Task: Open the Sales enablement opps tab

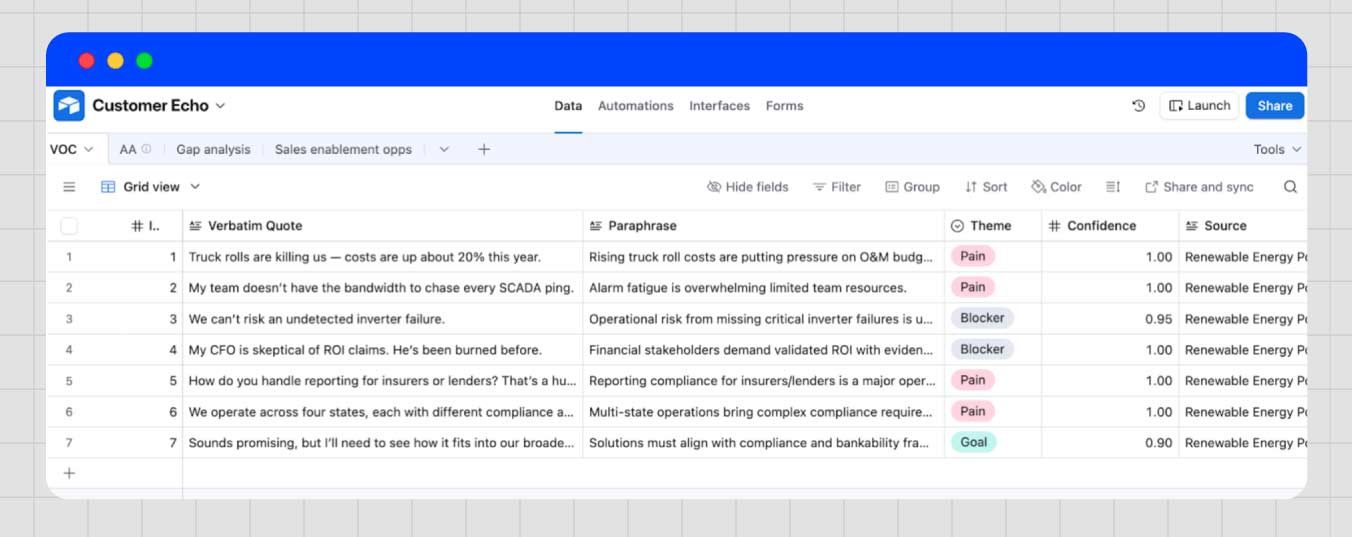Action: pos(343,149)
